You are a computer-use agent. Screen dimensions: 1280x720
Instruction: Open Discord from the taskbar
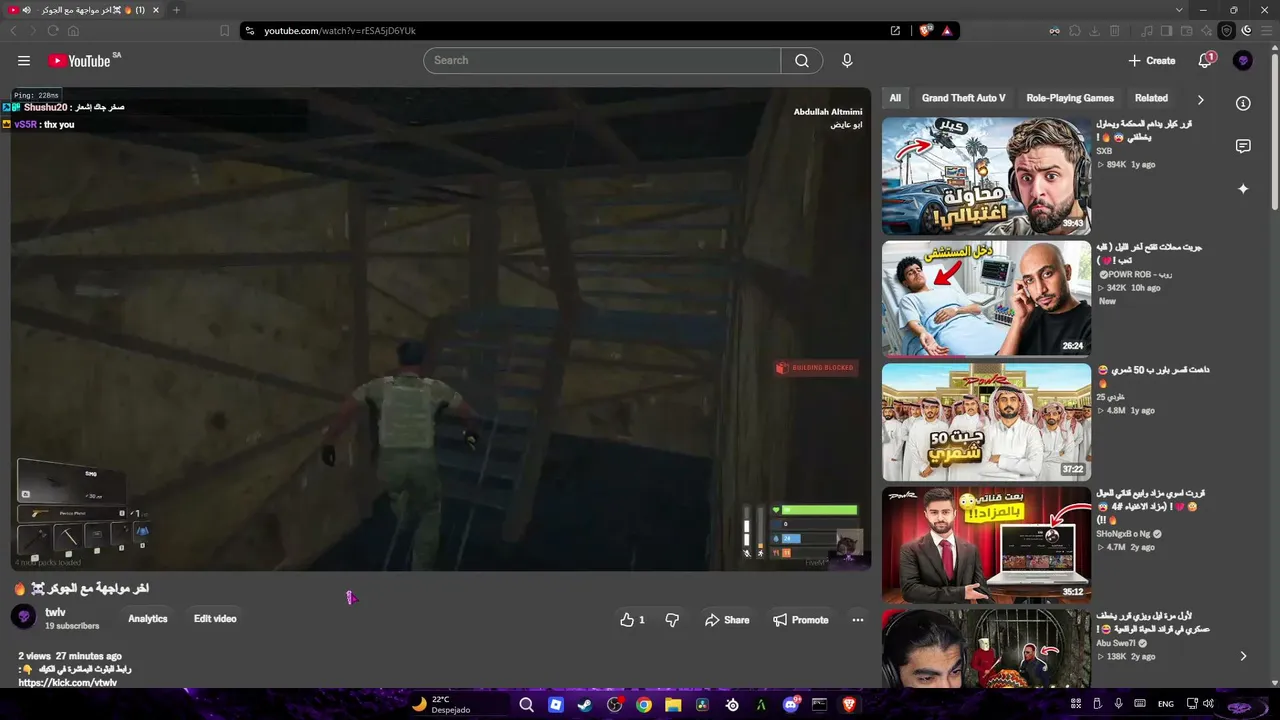(792, 705)
